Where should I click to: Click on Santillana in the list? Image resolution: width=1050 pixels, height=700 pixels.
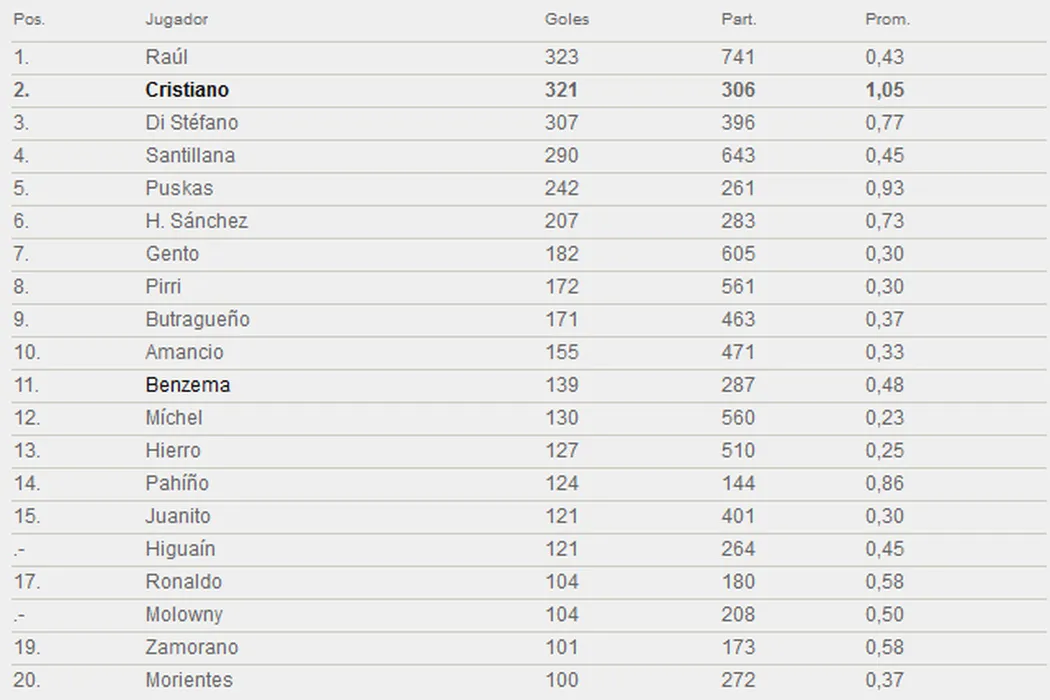point(190,156)
